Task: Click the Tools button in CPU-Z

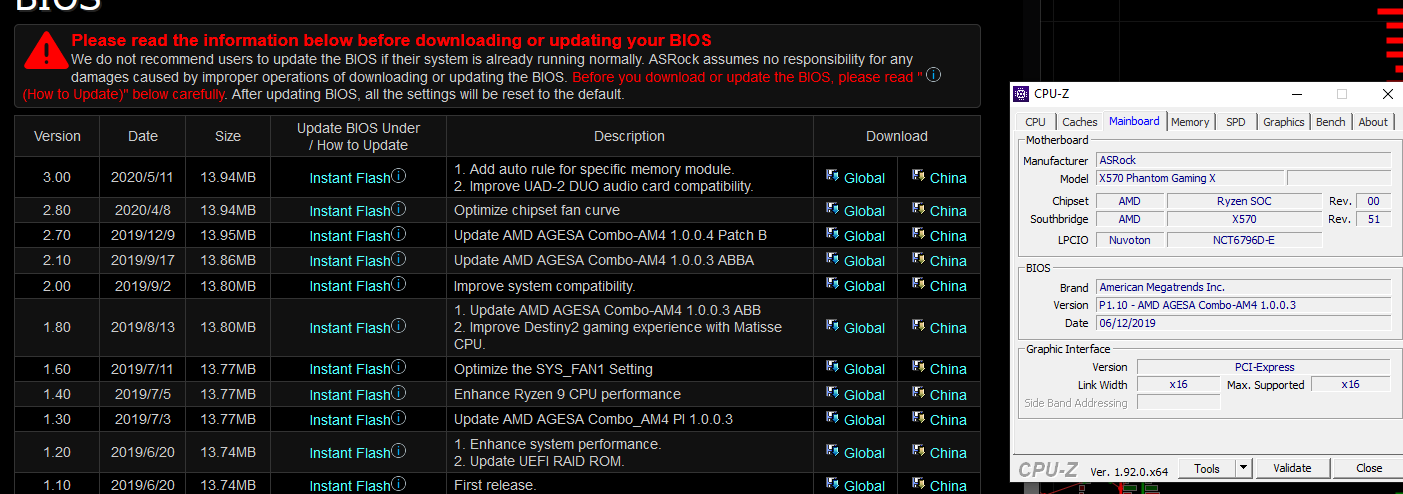Action: click(1207, 468)
